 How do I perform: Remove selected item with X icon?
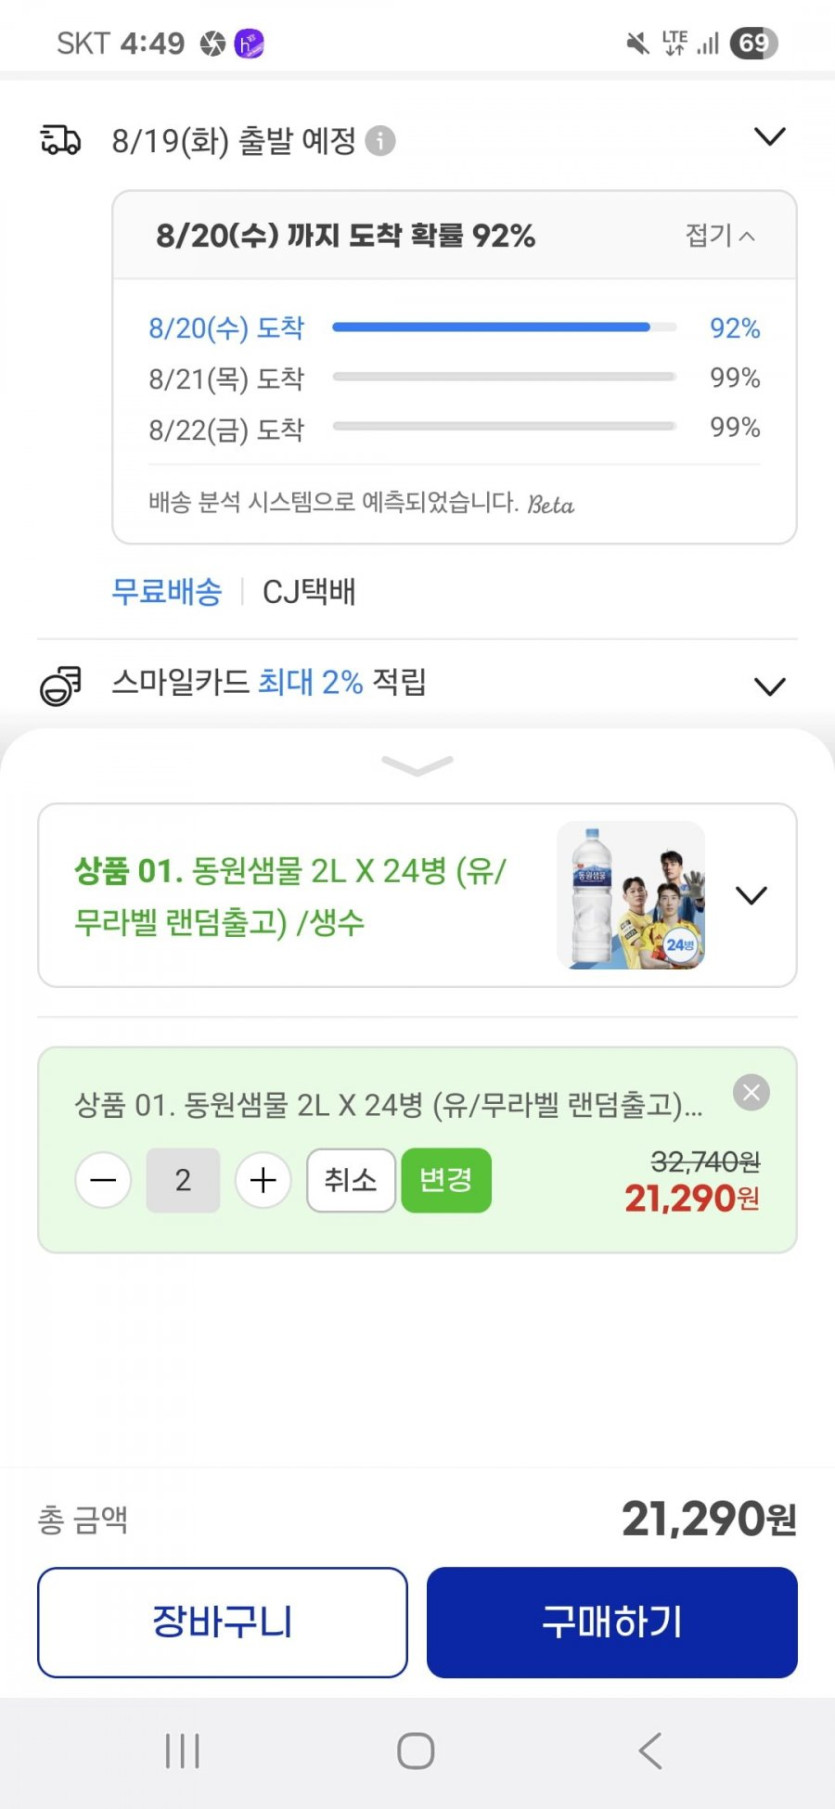[x=751, y=1092]
